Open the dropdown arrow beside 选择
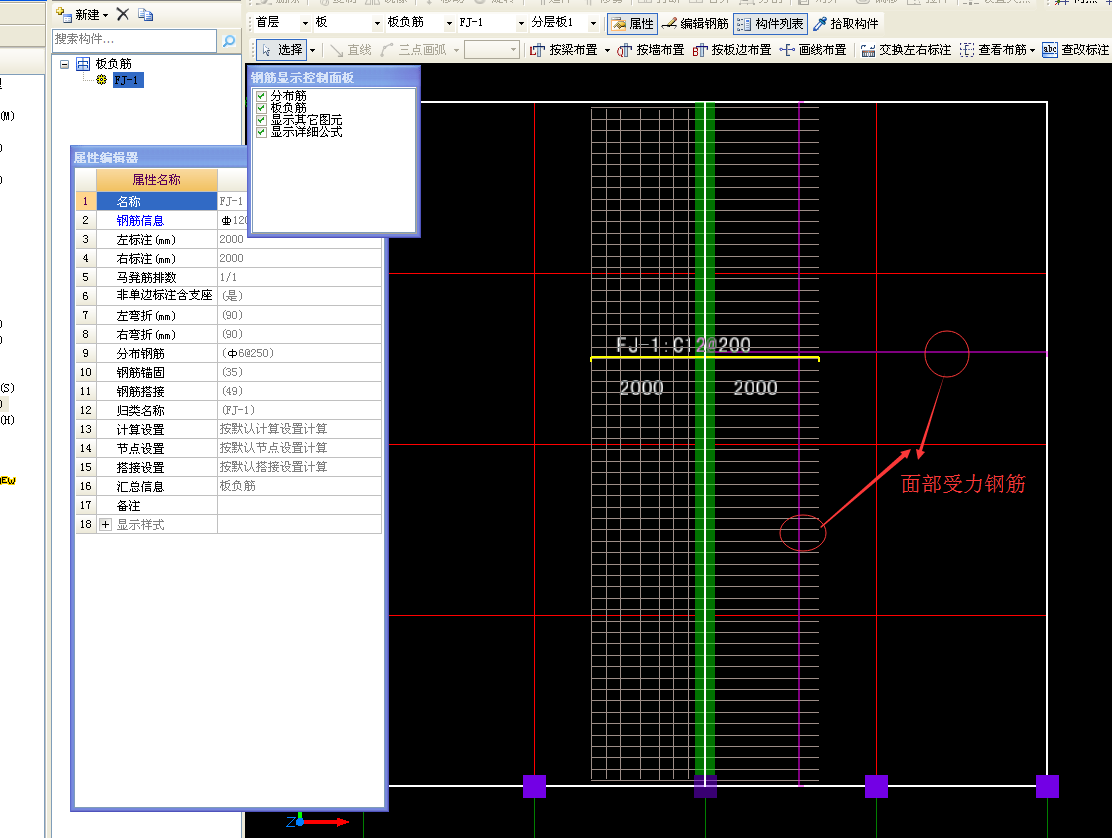Viewport: 1112px width, 838px height. point(312,50)
